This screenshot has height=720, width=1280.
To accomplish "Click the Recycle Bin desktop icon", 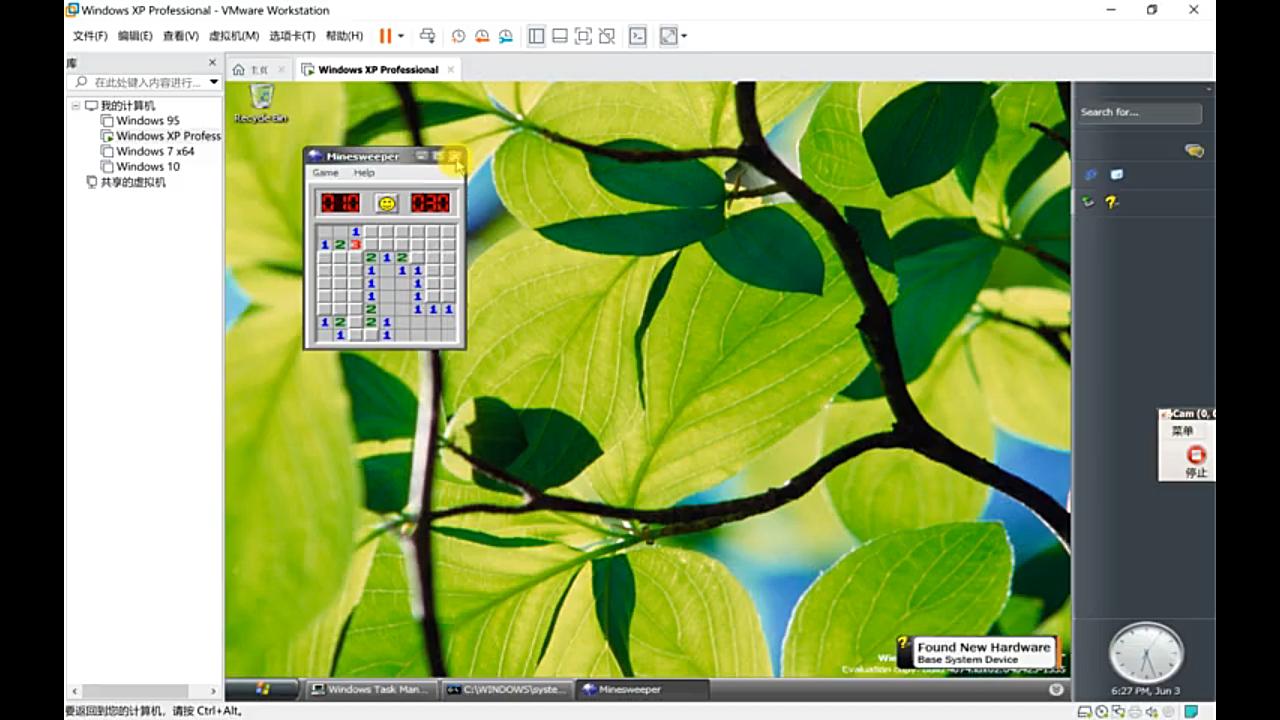I will [261, 103].
